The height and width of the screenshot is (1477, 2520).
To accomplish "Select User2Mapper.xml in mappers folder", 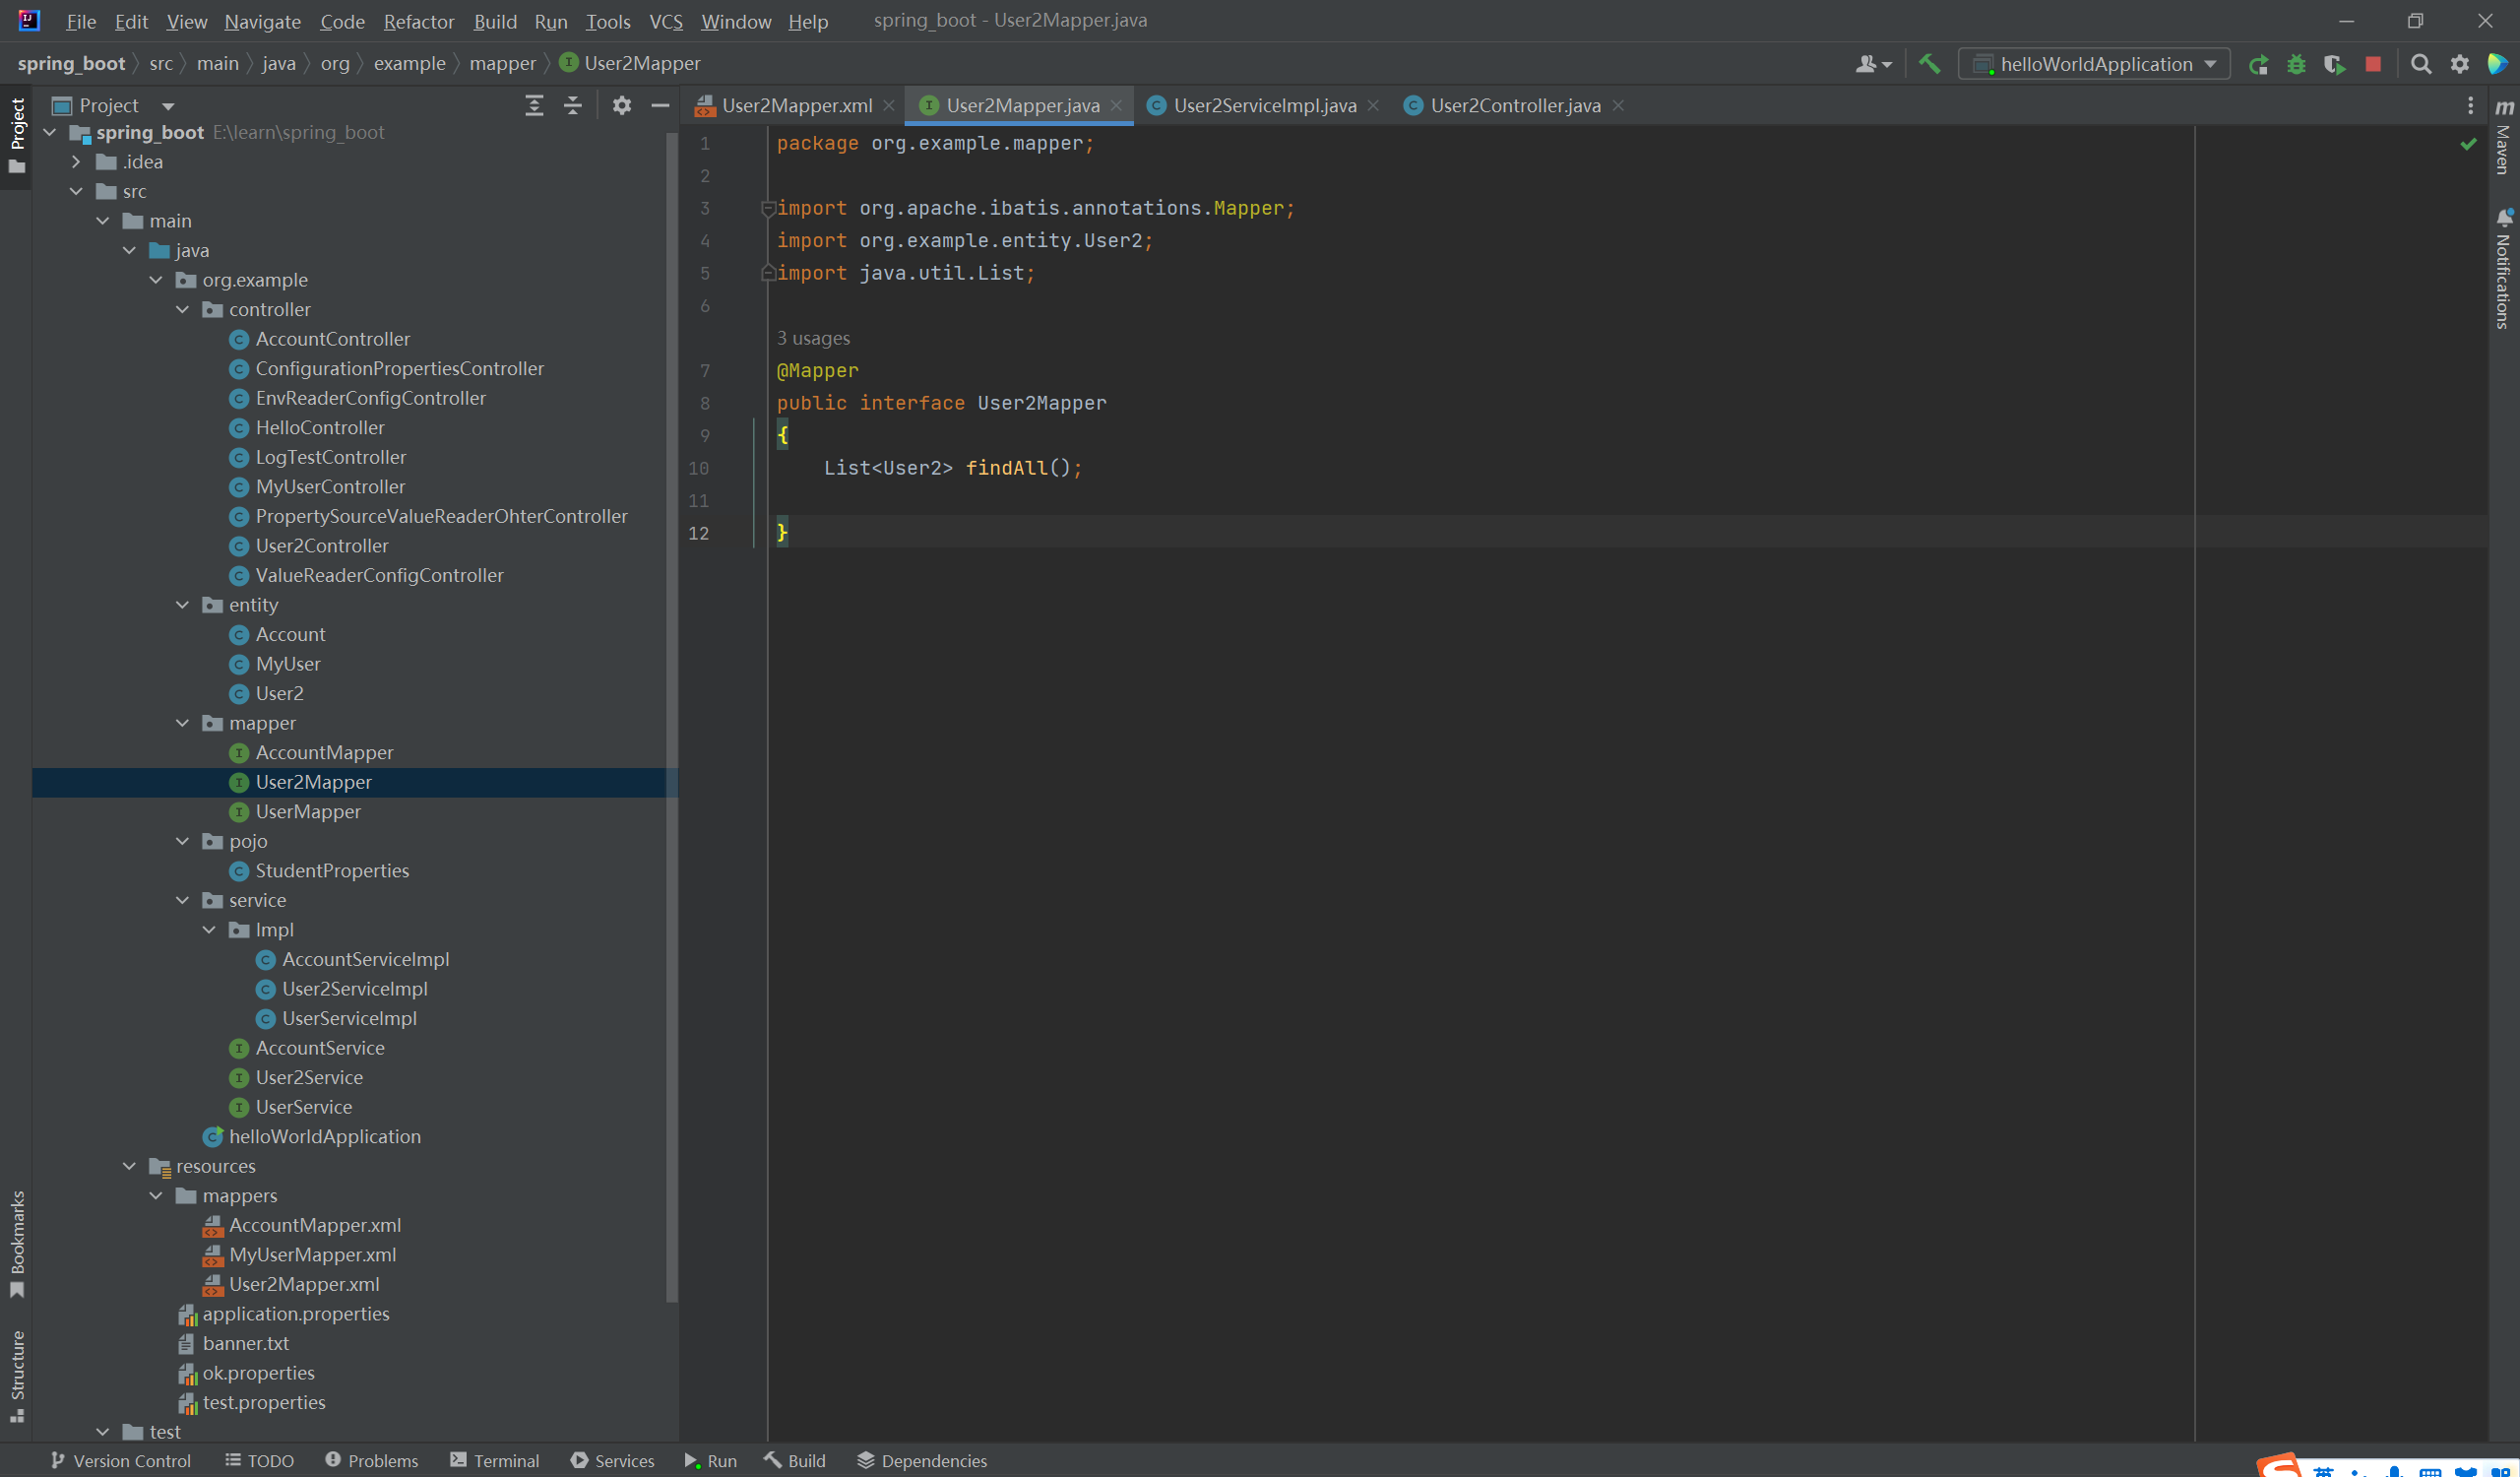I will [x=303, y=1284].
